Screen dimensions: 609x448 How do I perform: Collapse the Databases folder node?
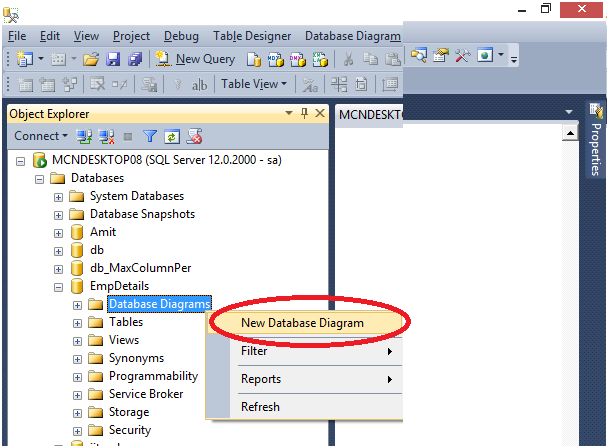[39, 179]
